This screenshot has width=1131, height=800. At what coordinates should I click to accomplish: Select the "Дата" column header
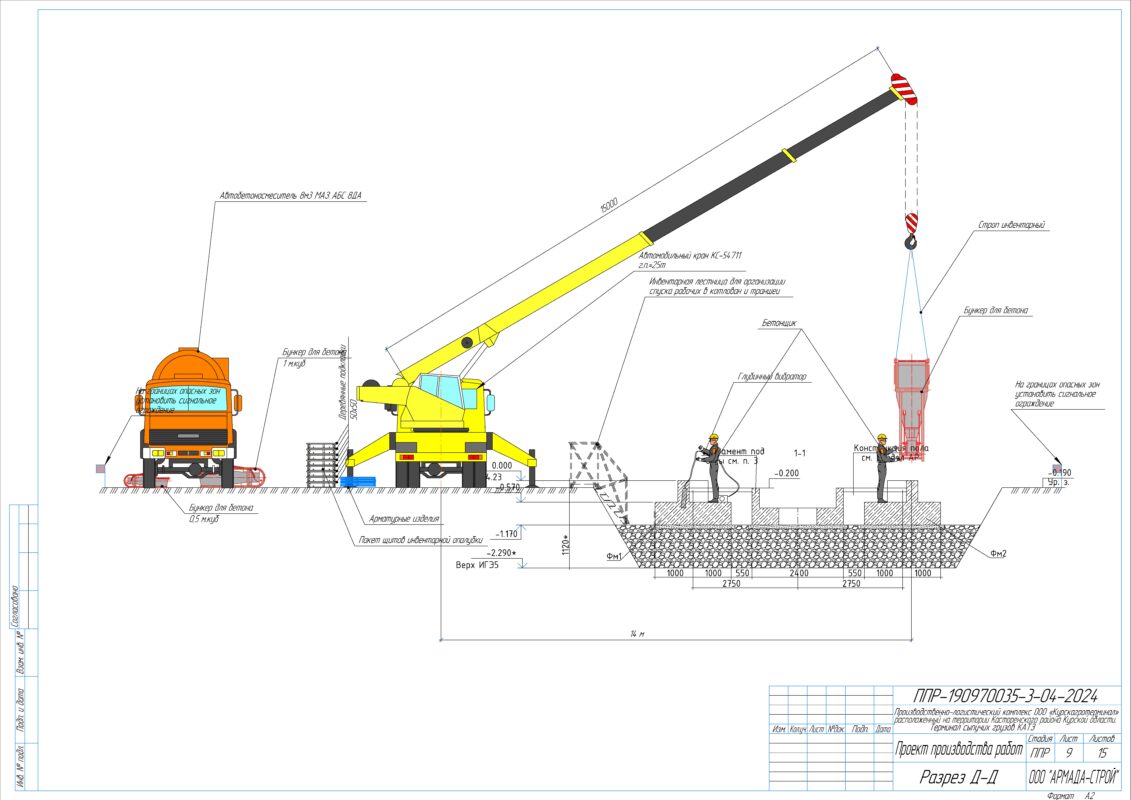[x=884, y=729]
